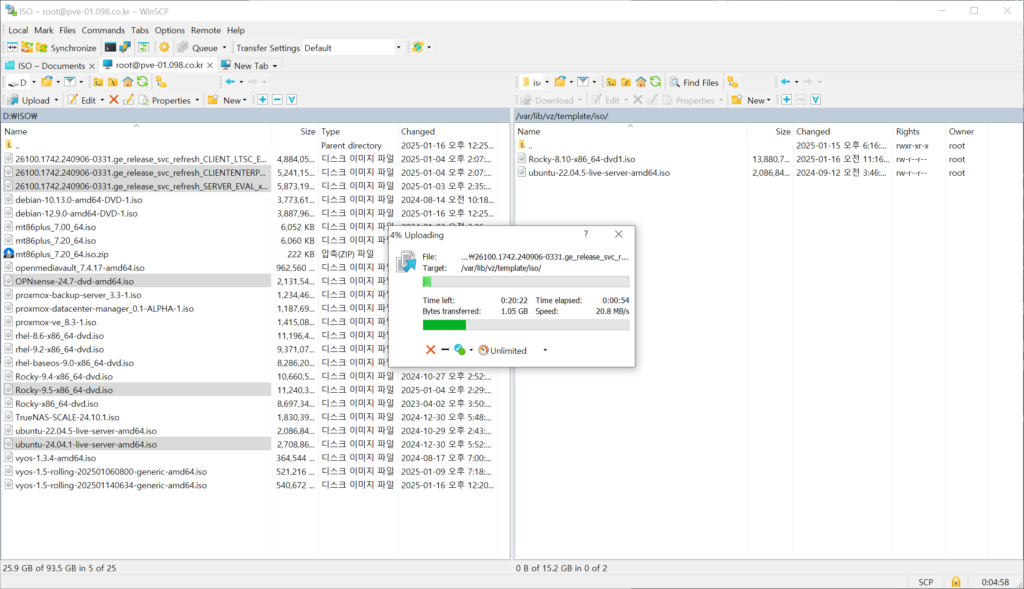The image size is (1024, 589).
Task: Open a New Tab session
Action: 249,65
